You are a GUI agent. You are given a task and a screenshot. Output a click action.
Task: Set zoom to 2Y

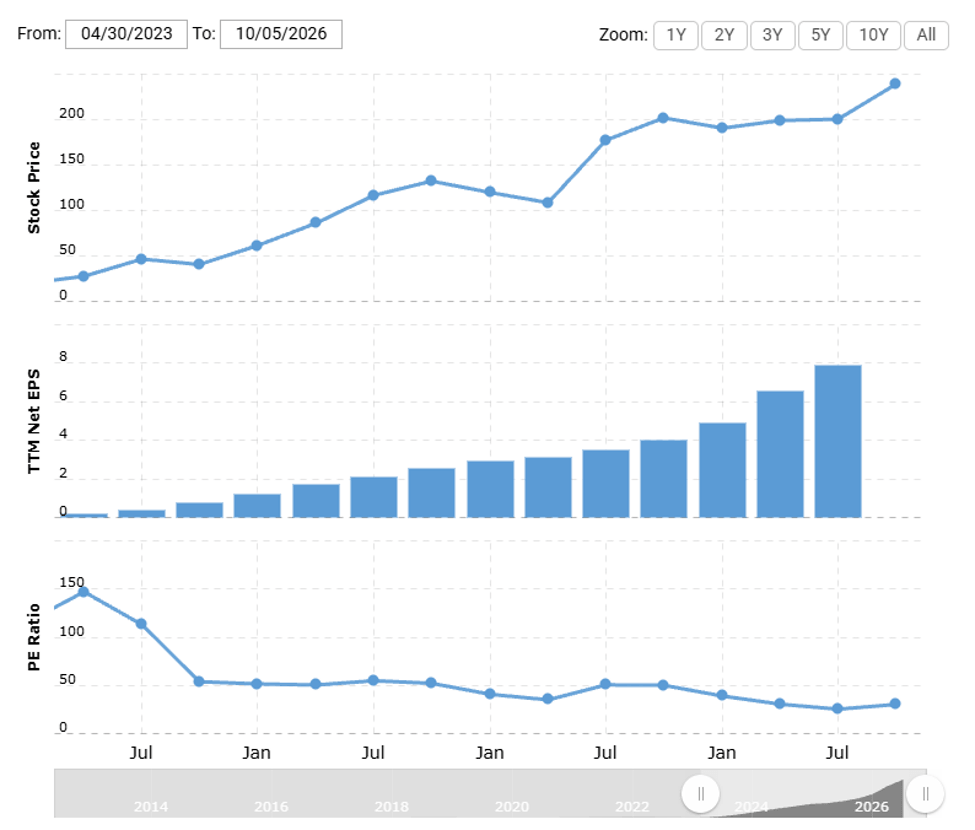724,35
